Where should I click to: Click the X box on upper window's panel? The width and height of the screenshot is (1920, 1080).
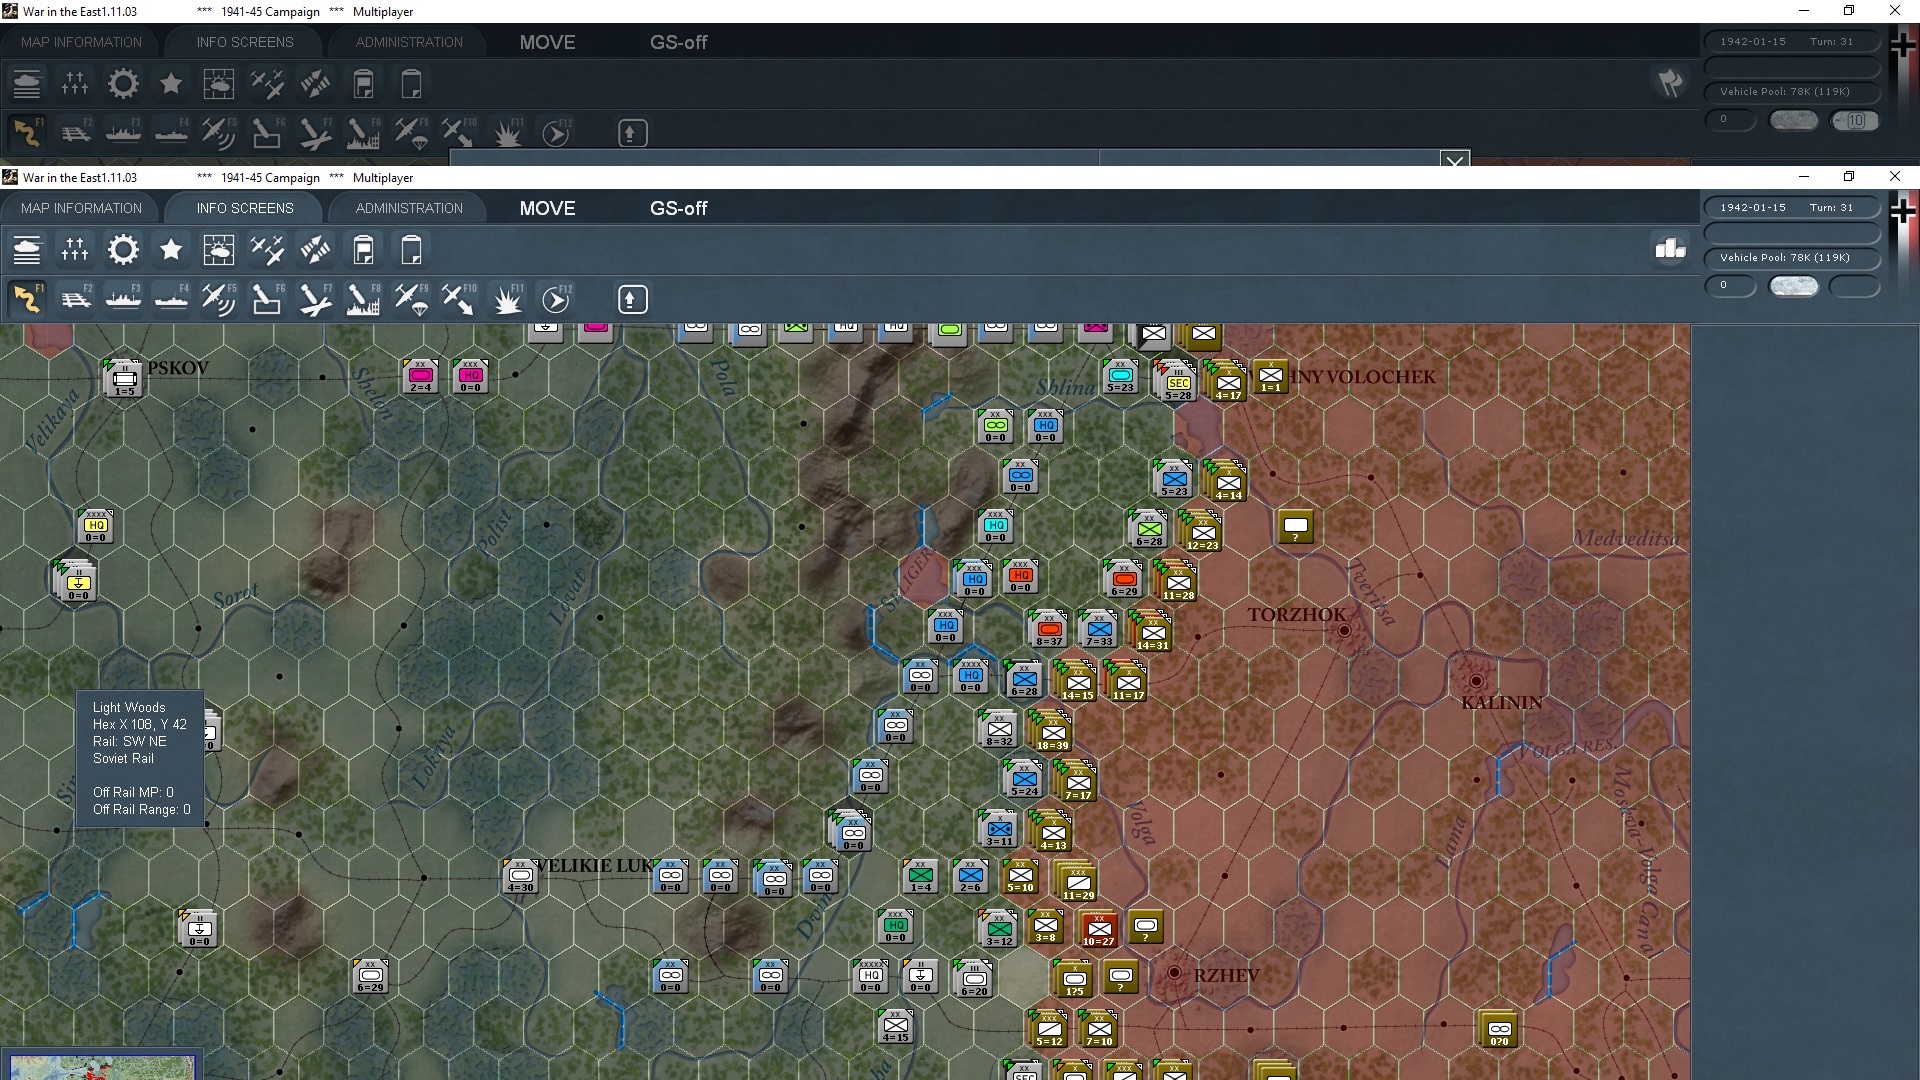[x=1455, y=160]
